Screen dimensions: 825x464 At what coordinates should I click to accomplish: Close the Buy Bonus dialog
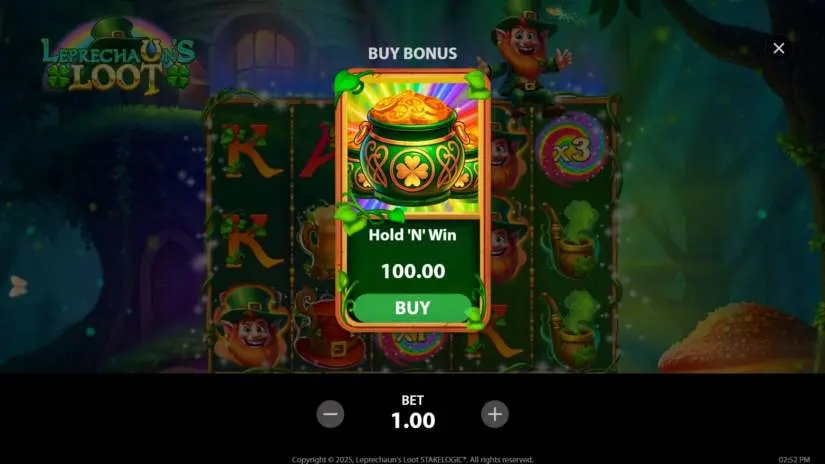point(779,48)
